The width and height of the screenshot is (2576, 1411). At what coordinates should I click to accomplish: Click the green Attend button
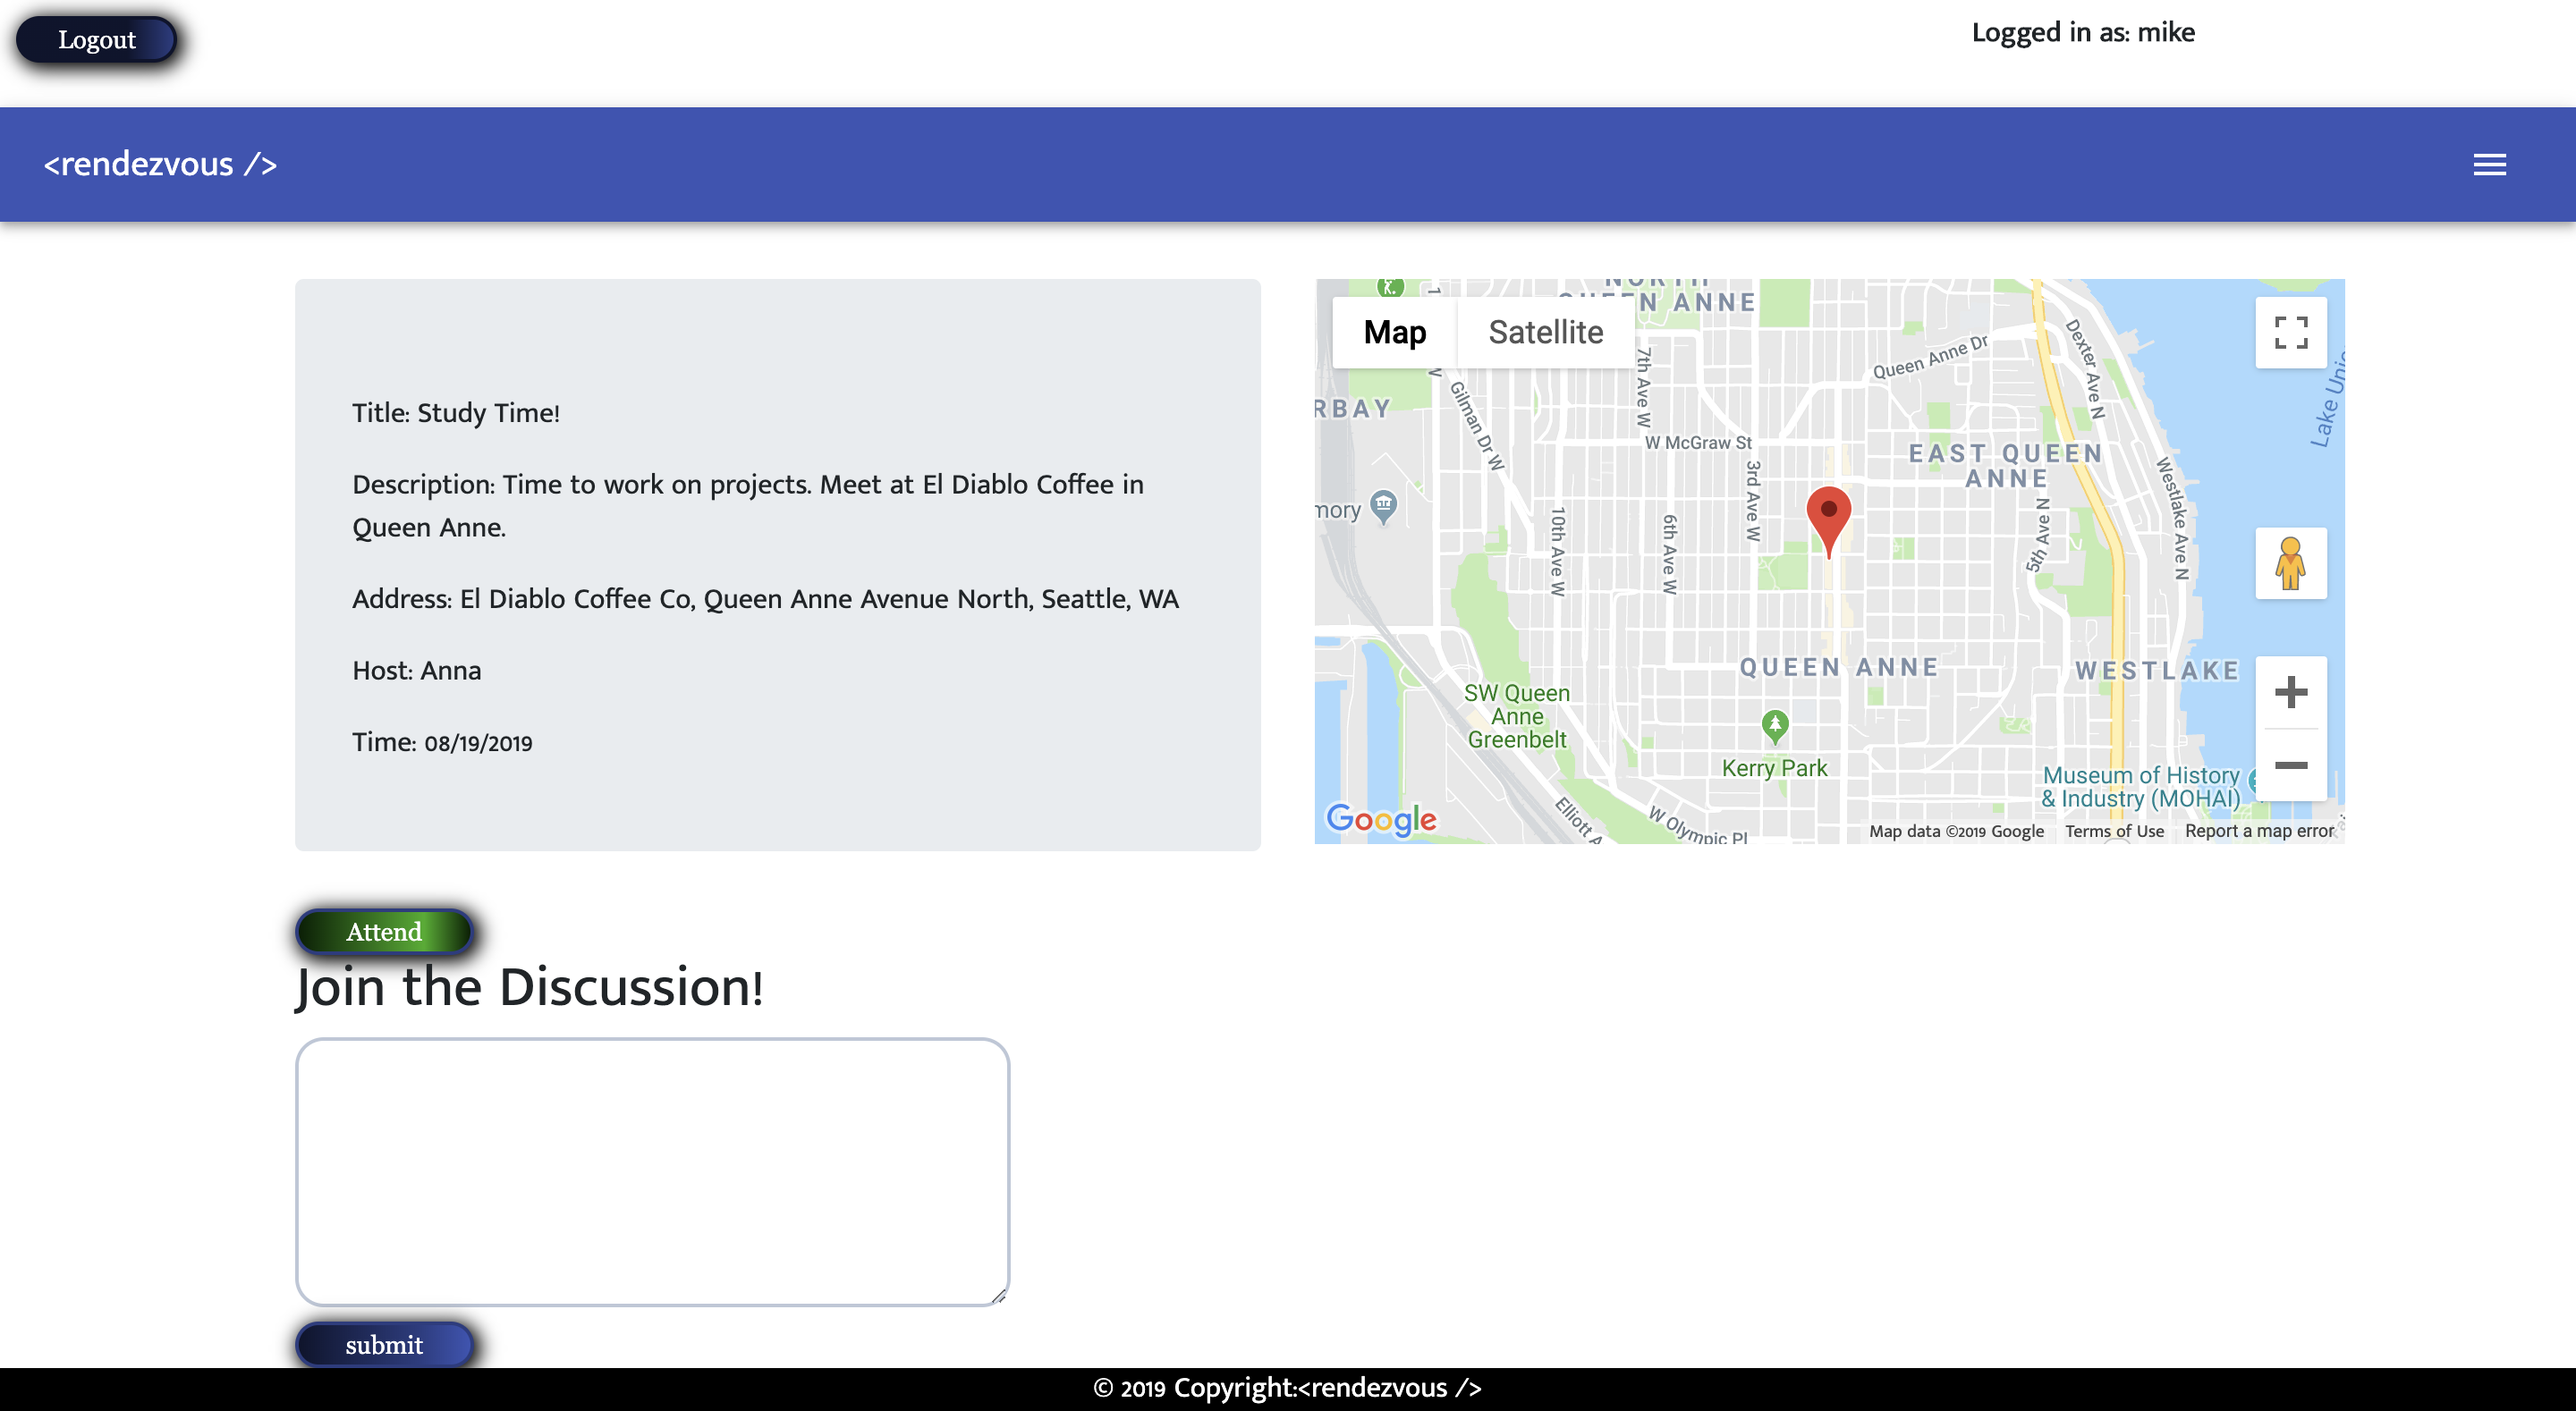click(384, 932)
